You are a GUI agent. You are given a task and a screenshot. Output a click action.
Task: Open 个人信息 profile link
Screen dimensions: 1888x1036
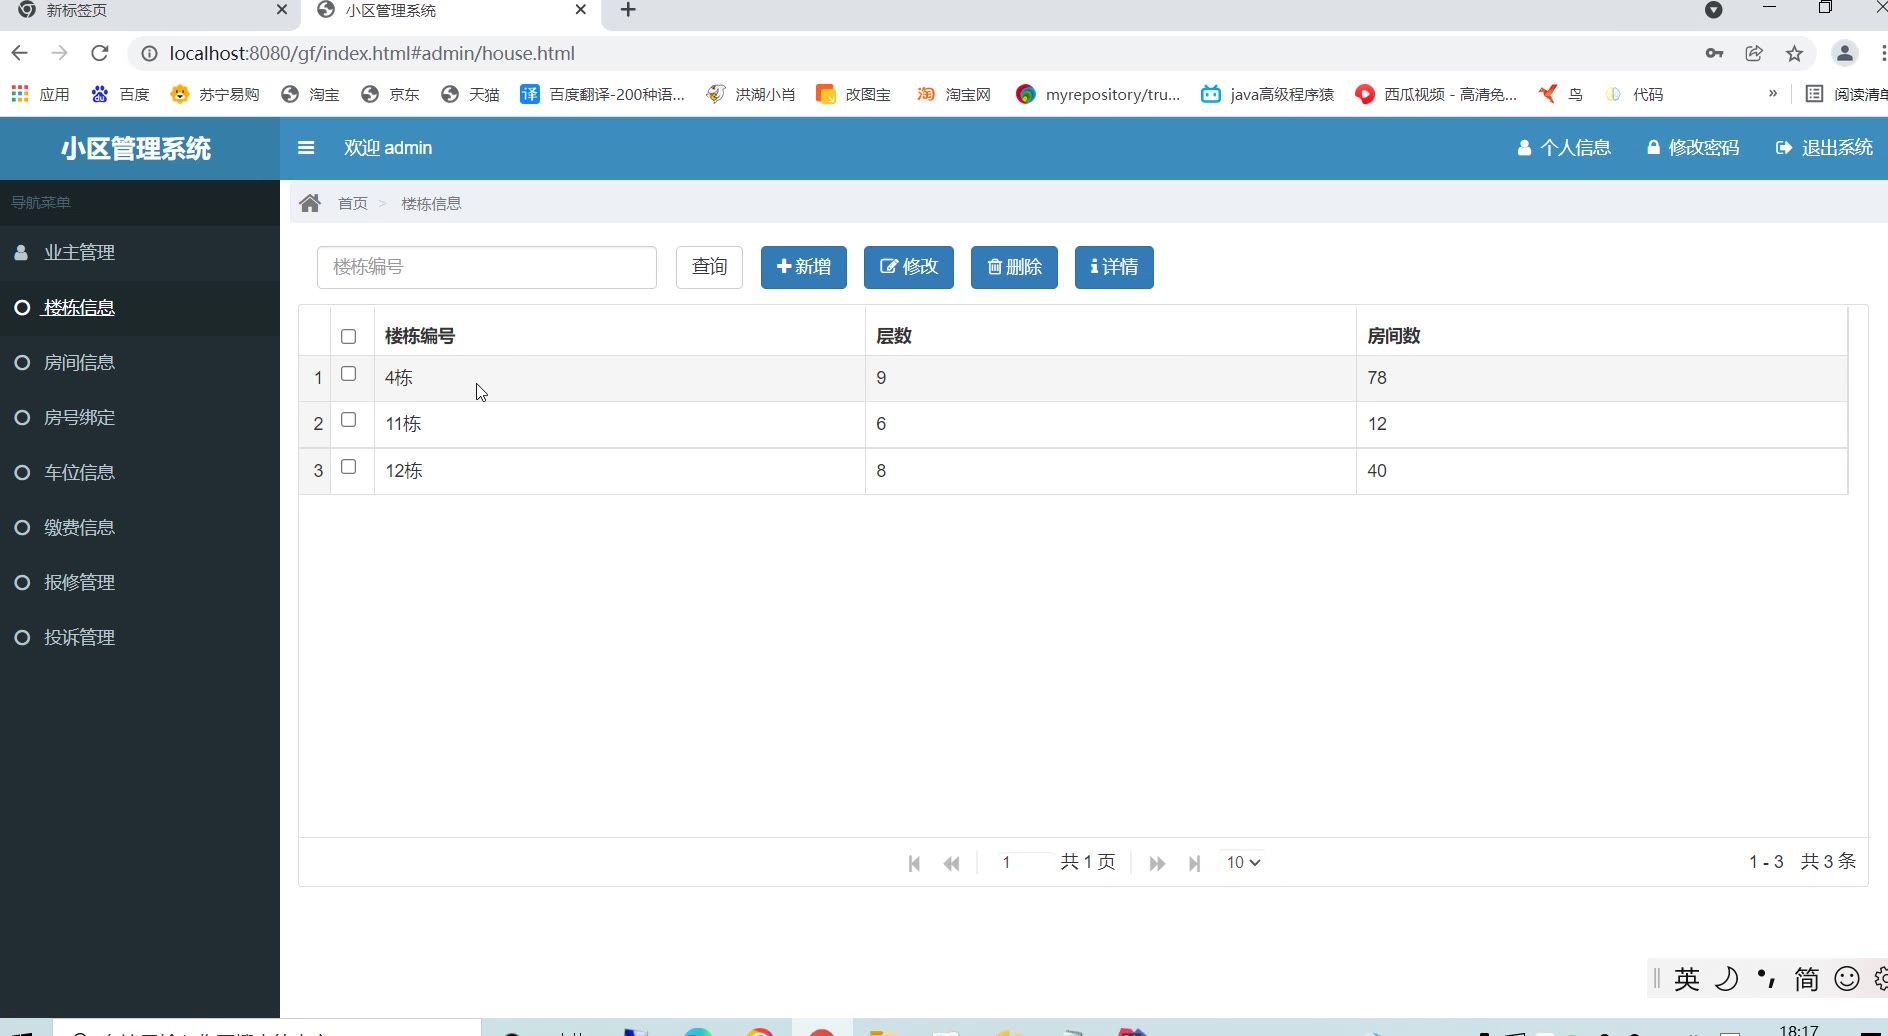click(1564, 148)
